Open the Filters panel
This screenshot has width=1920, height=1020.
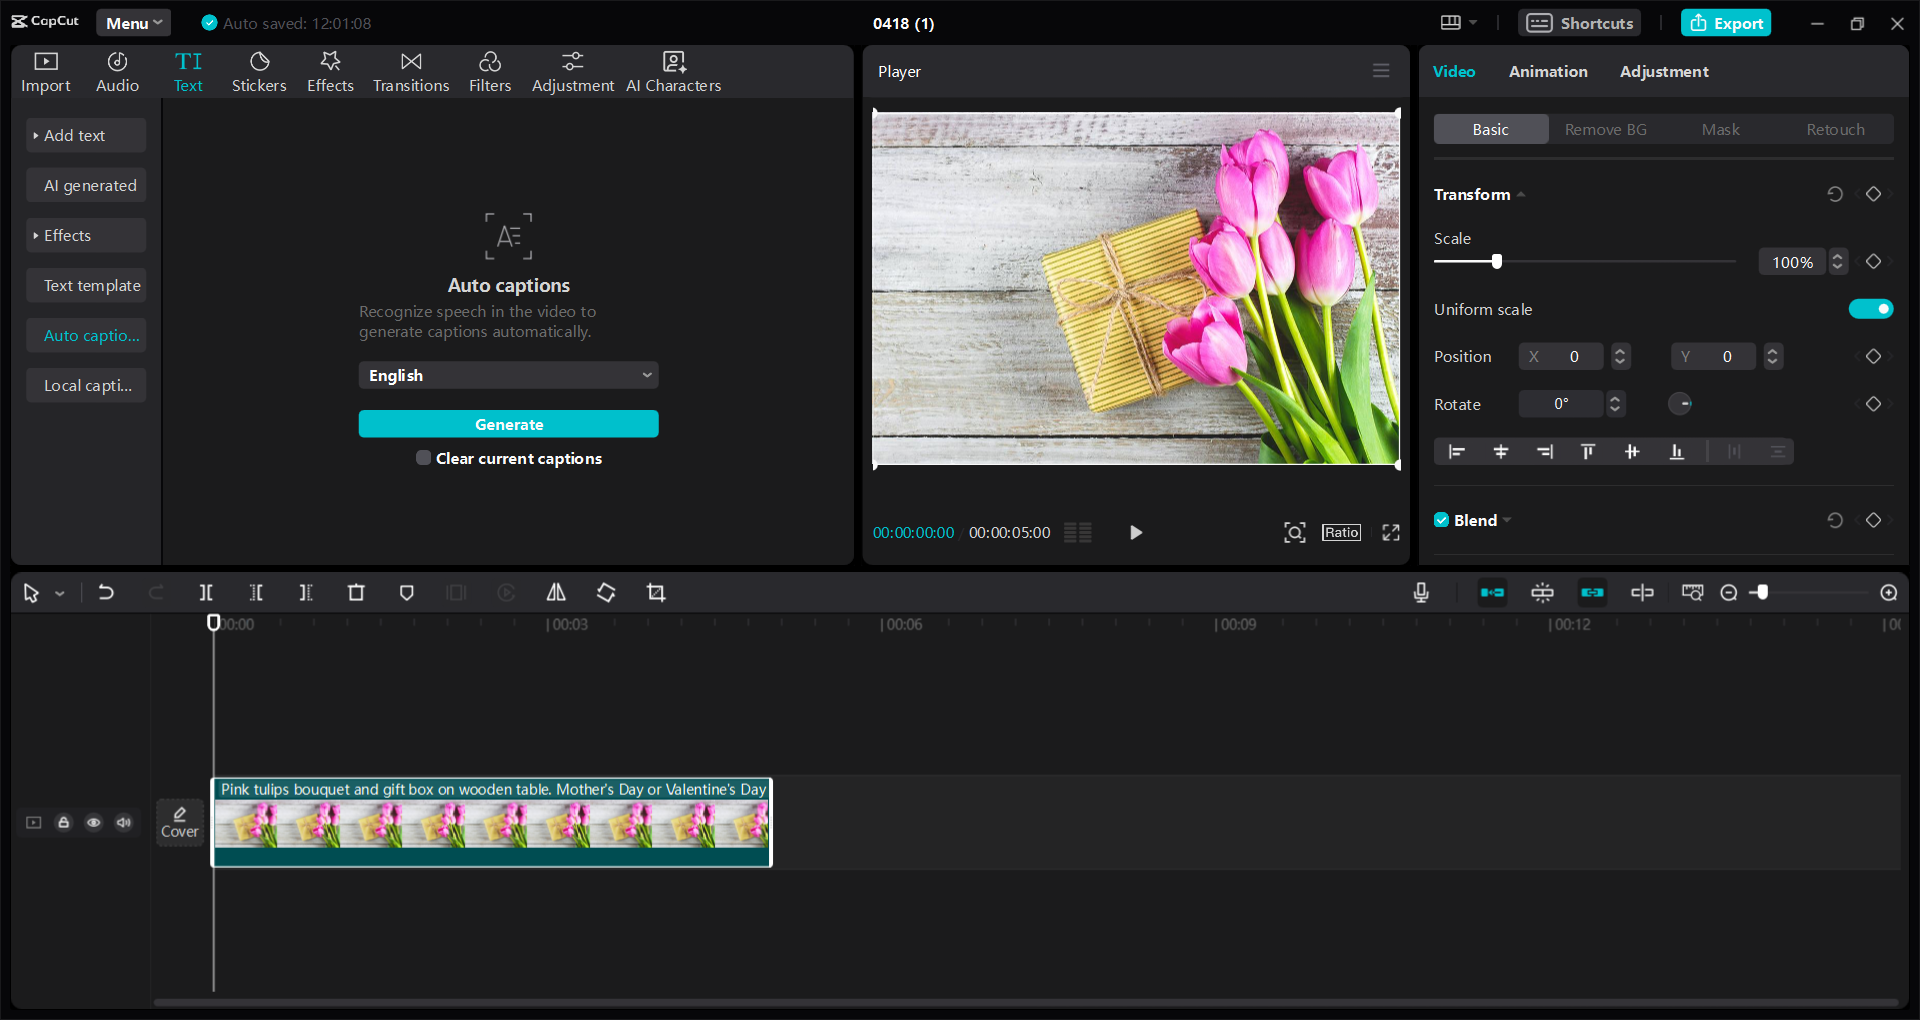[x=490, y=70]
